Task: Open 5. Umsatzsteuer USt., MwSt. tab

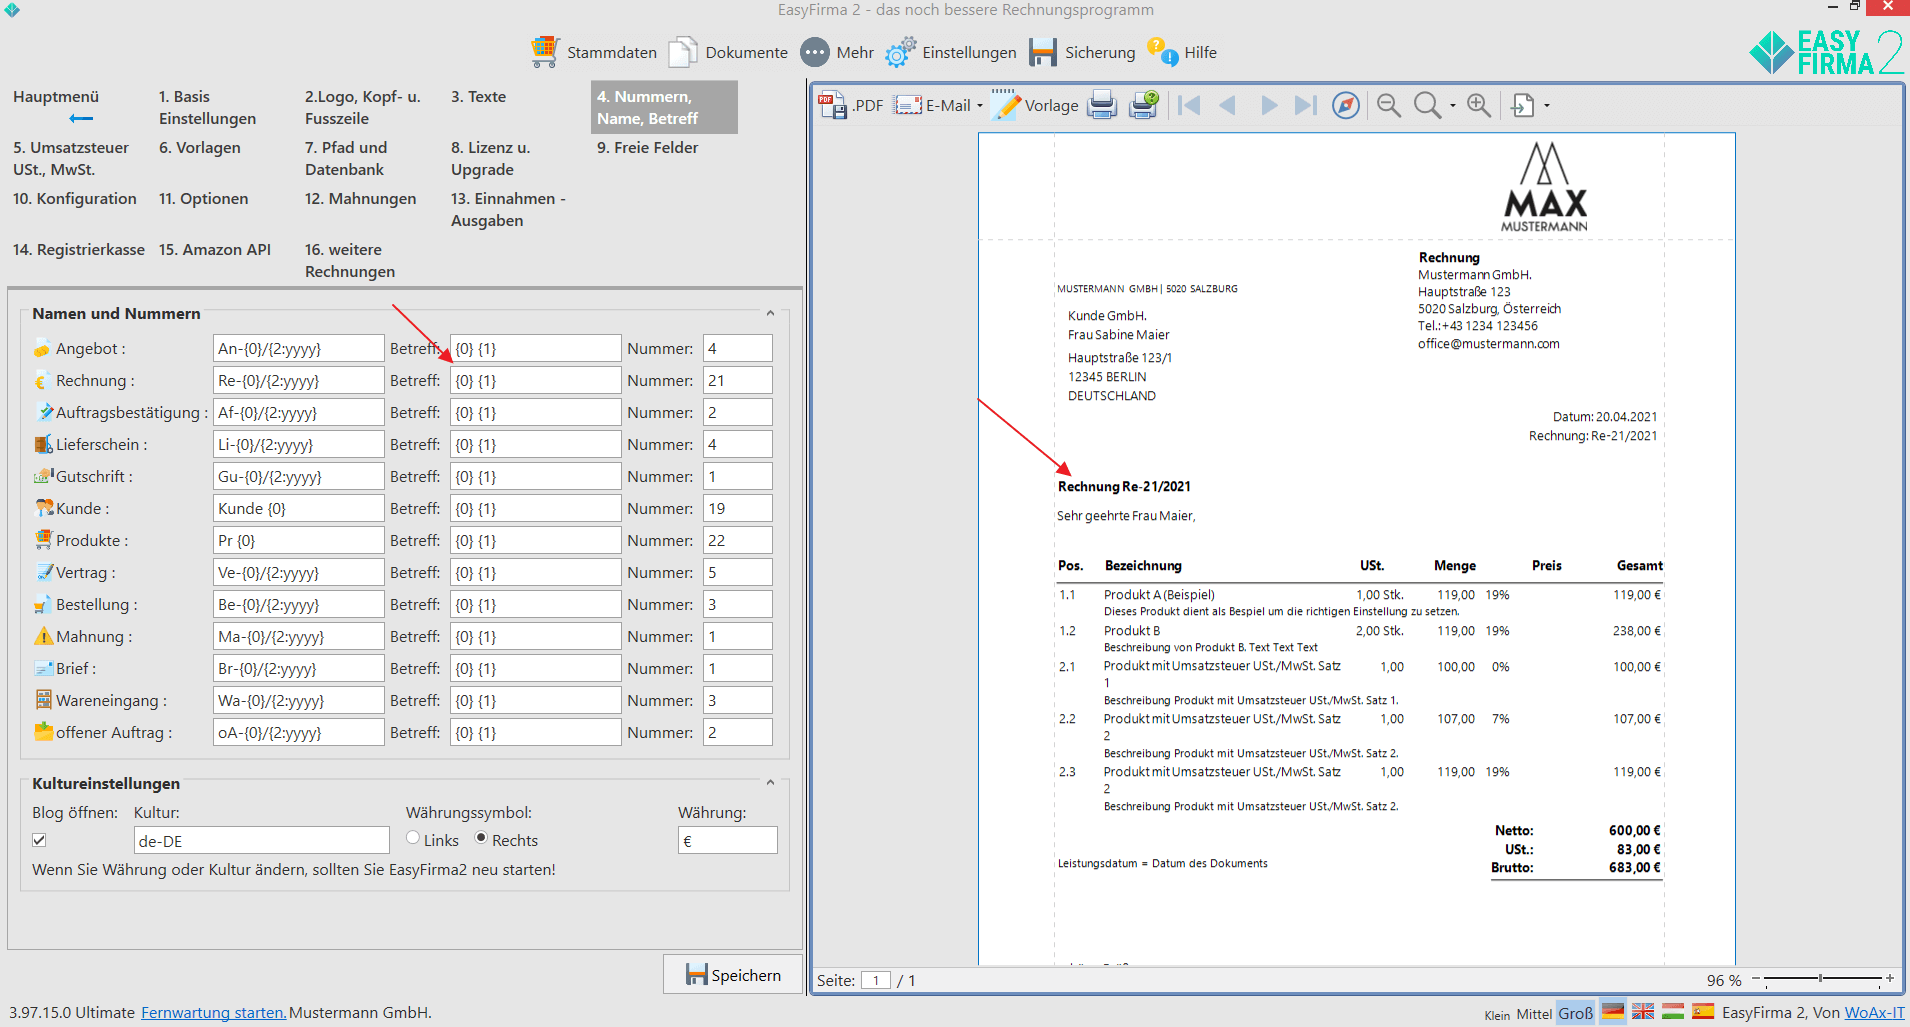Action: [71, 158]
